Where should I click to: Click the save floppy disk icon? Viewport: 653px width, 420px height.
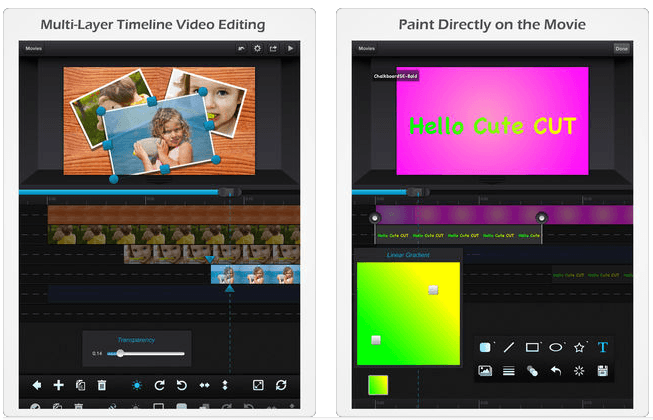click(x=603, y=371)
